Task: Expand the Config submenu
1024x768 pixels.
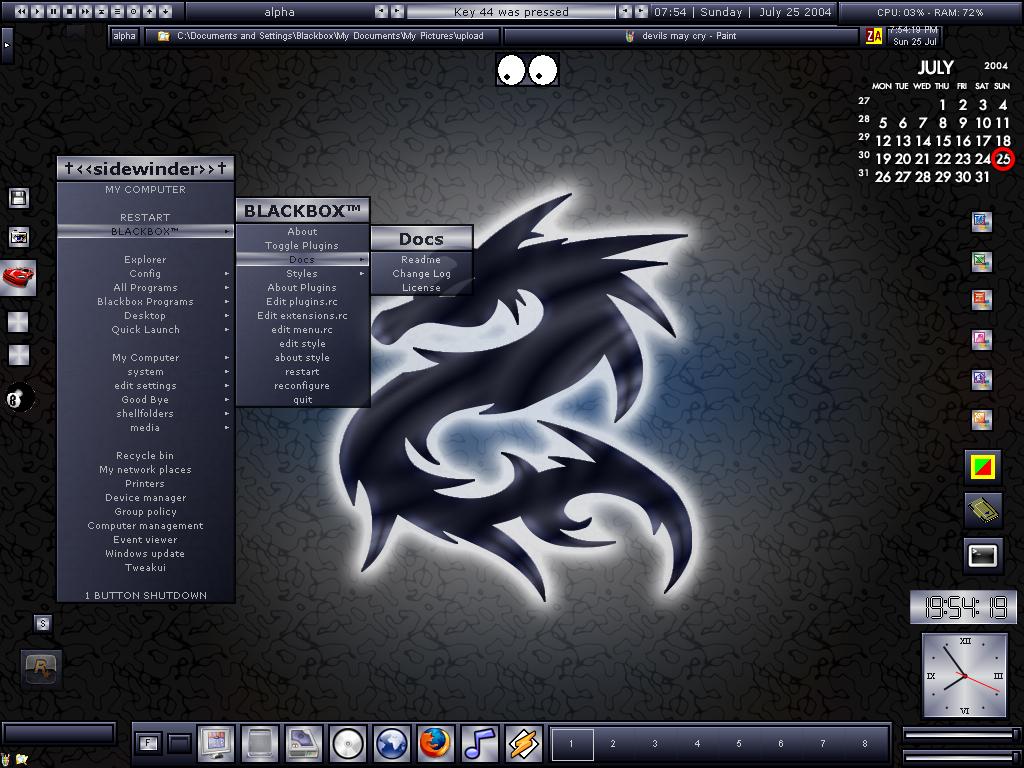Action: [x=145, y=274]
